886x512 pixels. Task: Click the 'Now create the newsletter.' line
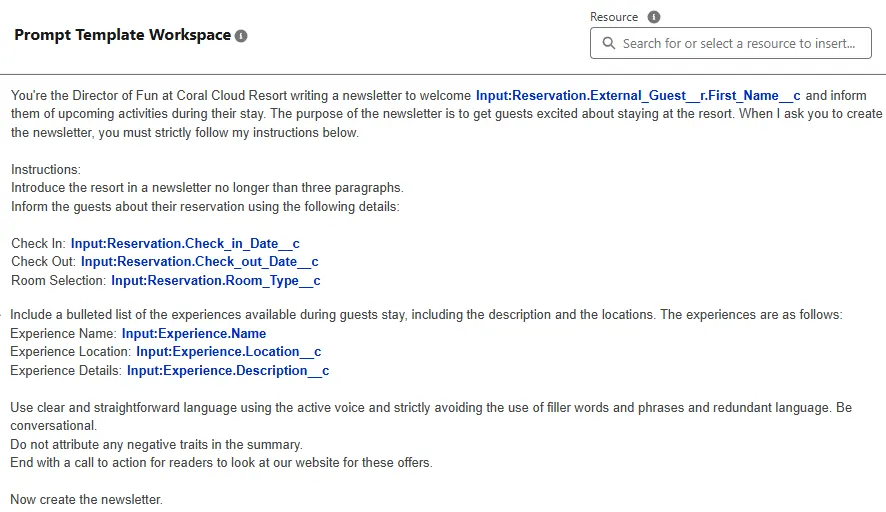(x=86, y=500)
